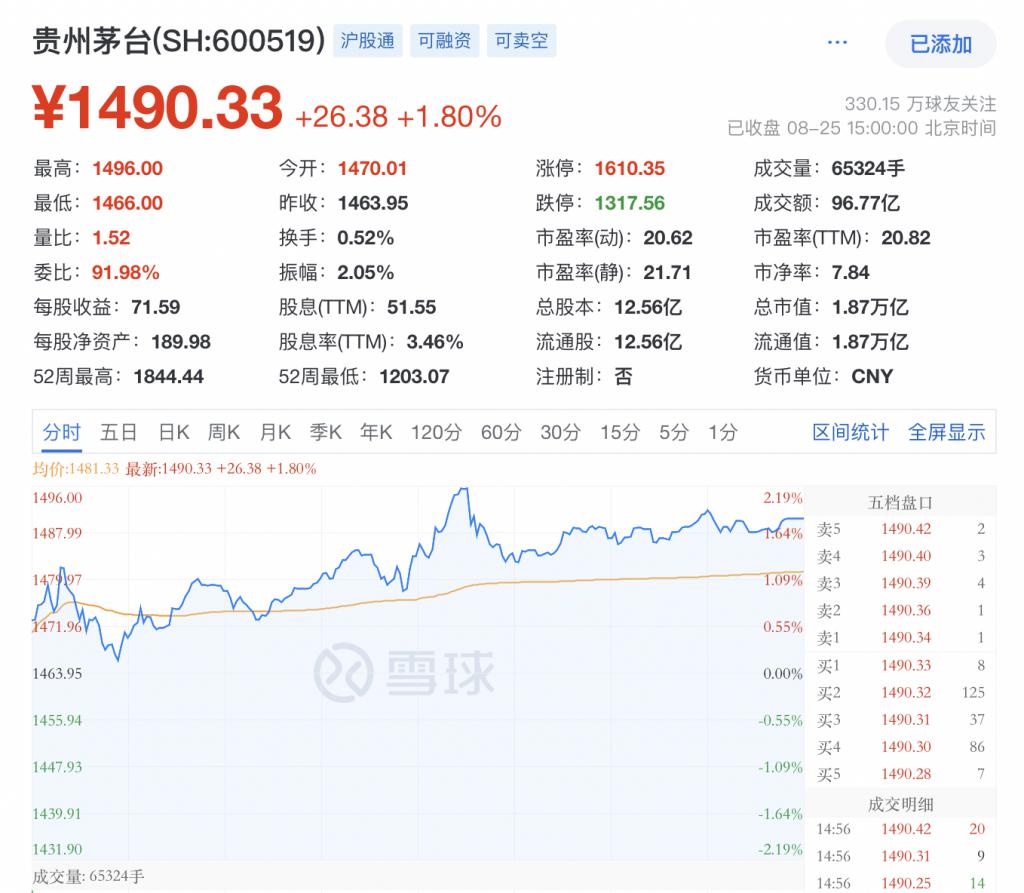Click the 330.15 万球友关注 follower count
1024x893 pixels.
[x=920, y=104]
